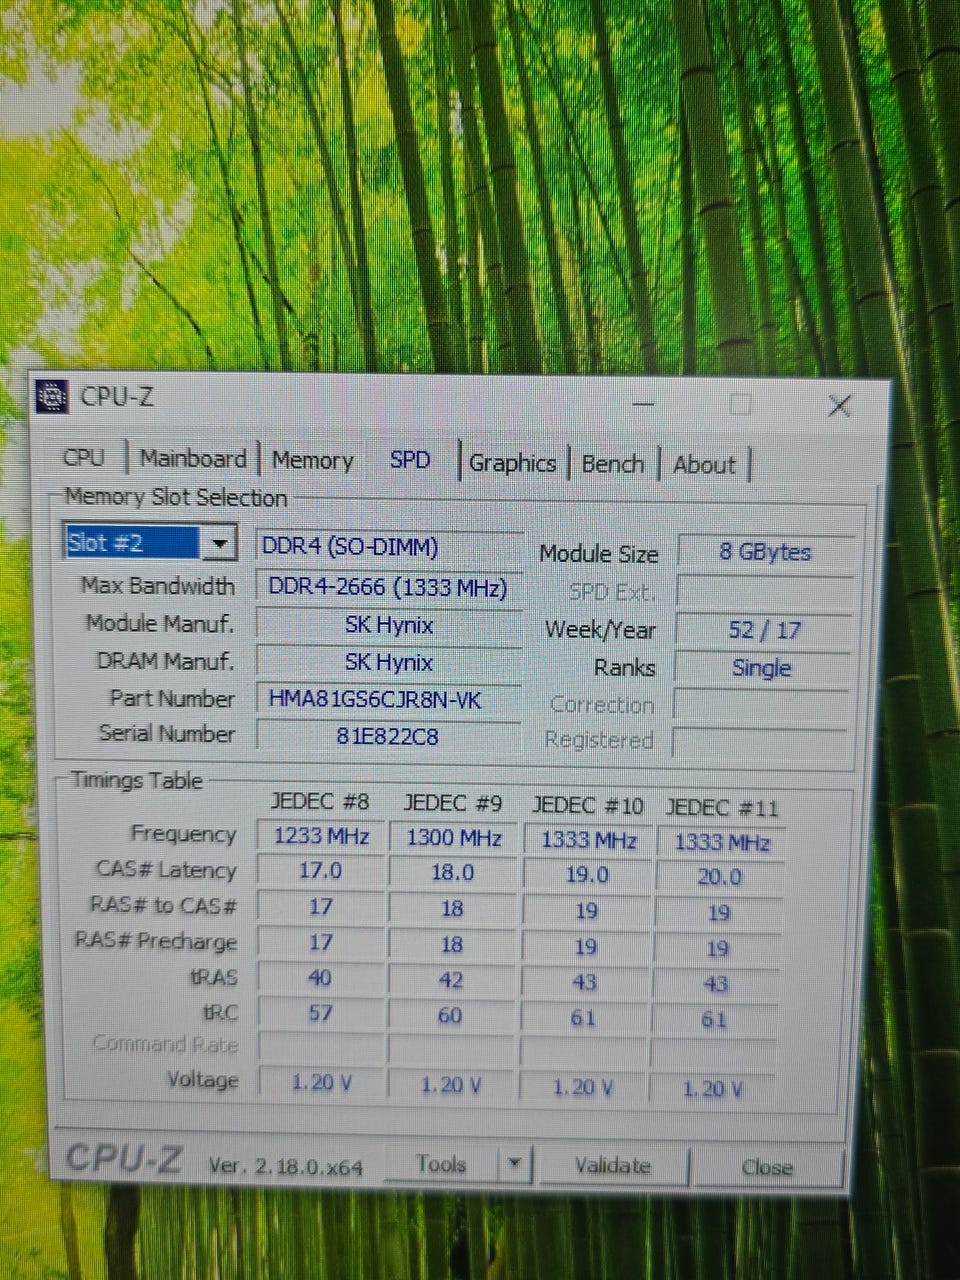Click the empty Correction field
Viewport: 960px width, 1280px height.
click(x=761, y=704)
